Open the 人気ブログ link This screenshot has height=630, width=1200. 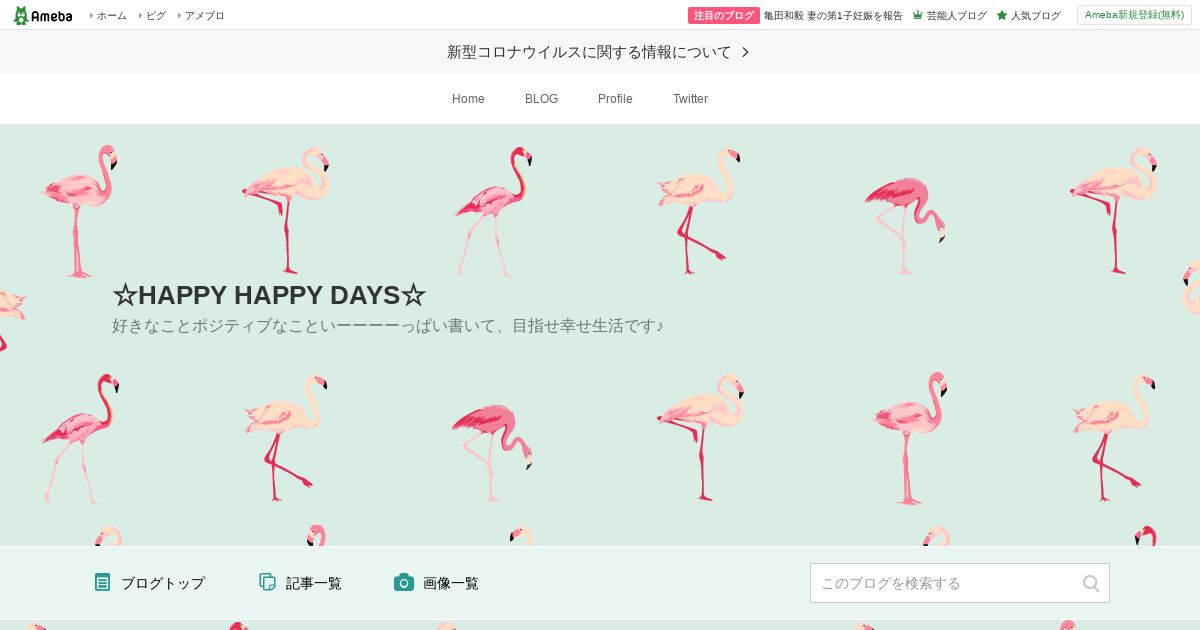click(1035, 15)
